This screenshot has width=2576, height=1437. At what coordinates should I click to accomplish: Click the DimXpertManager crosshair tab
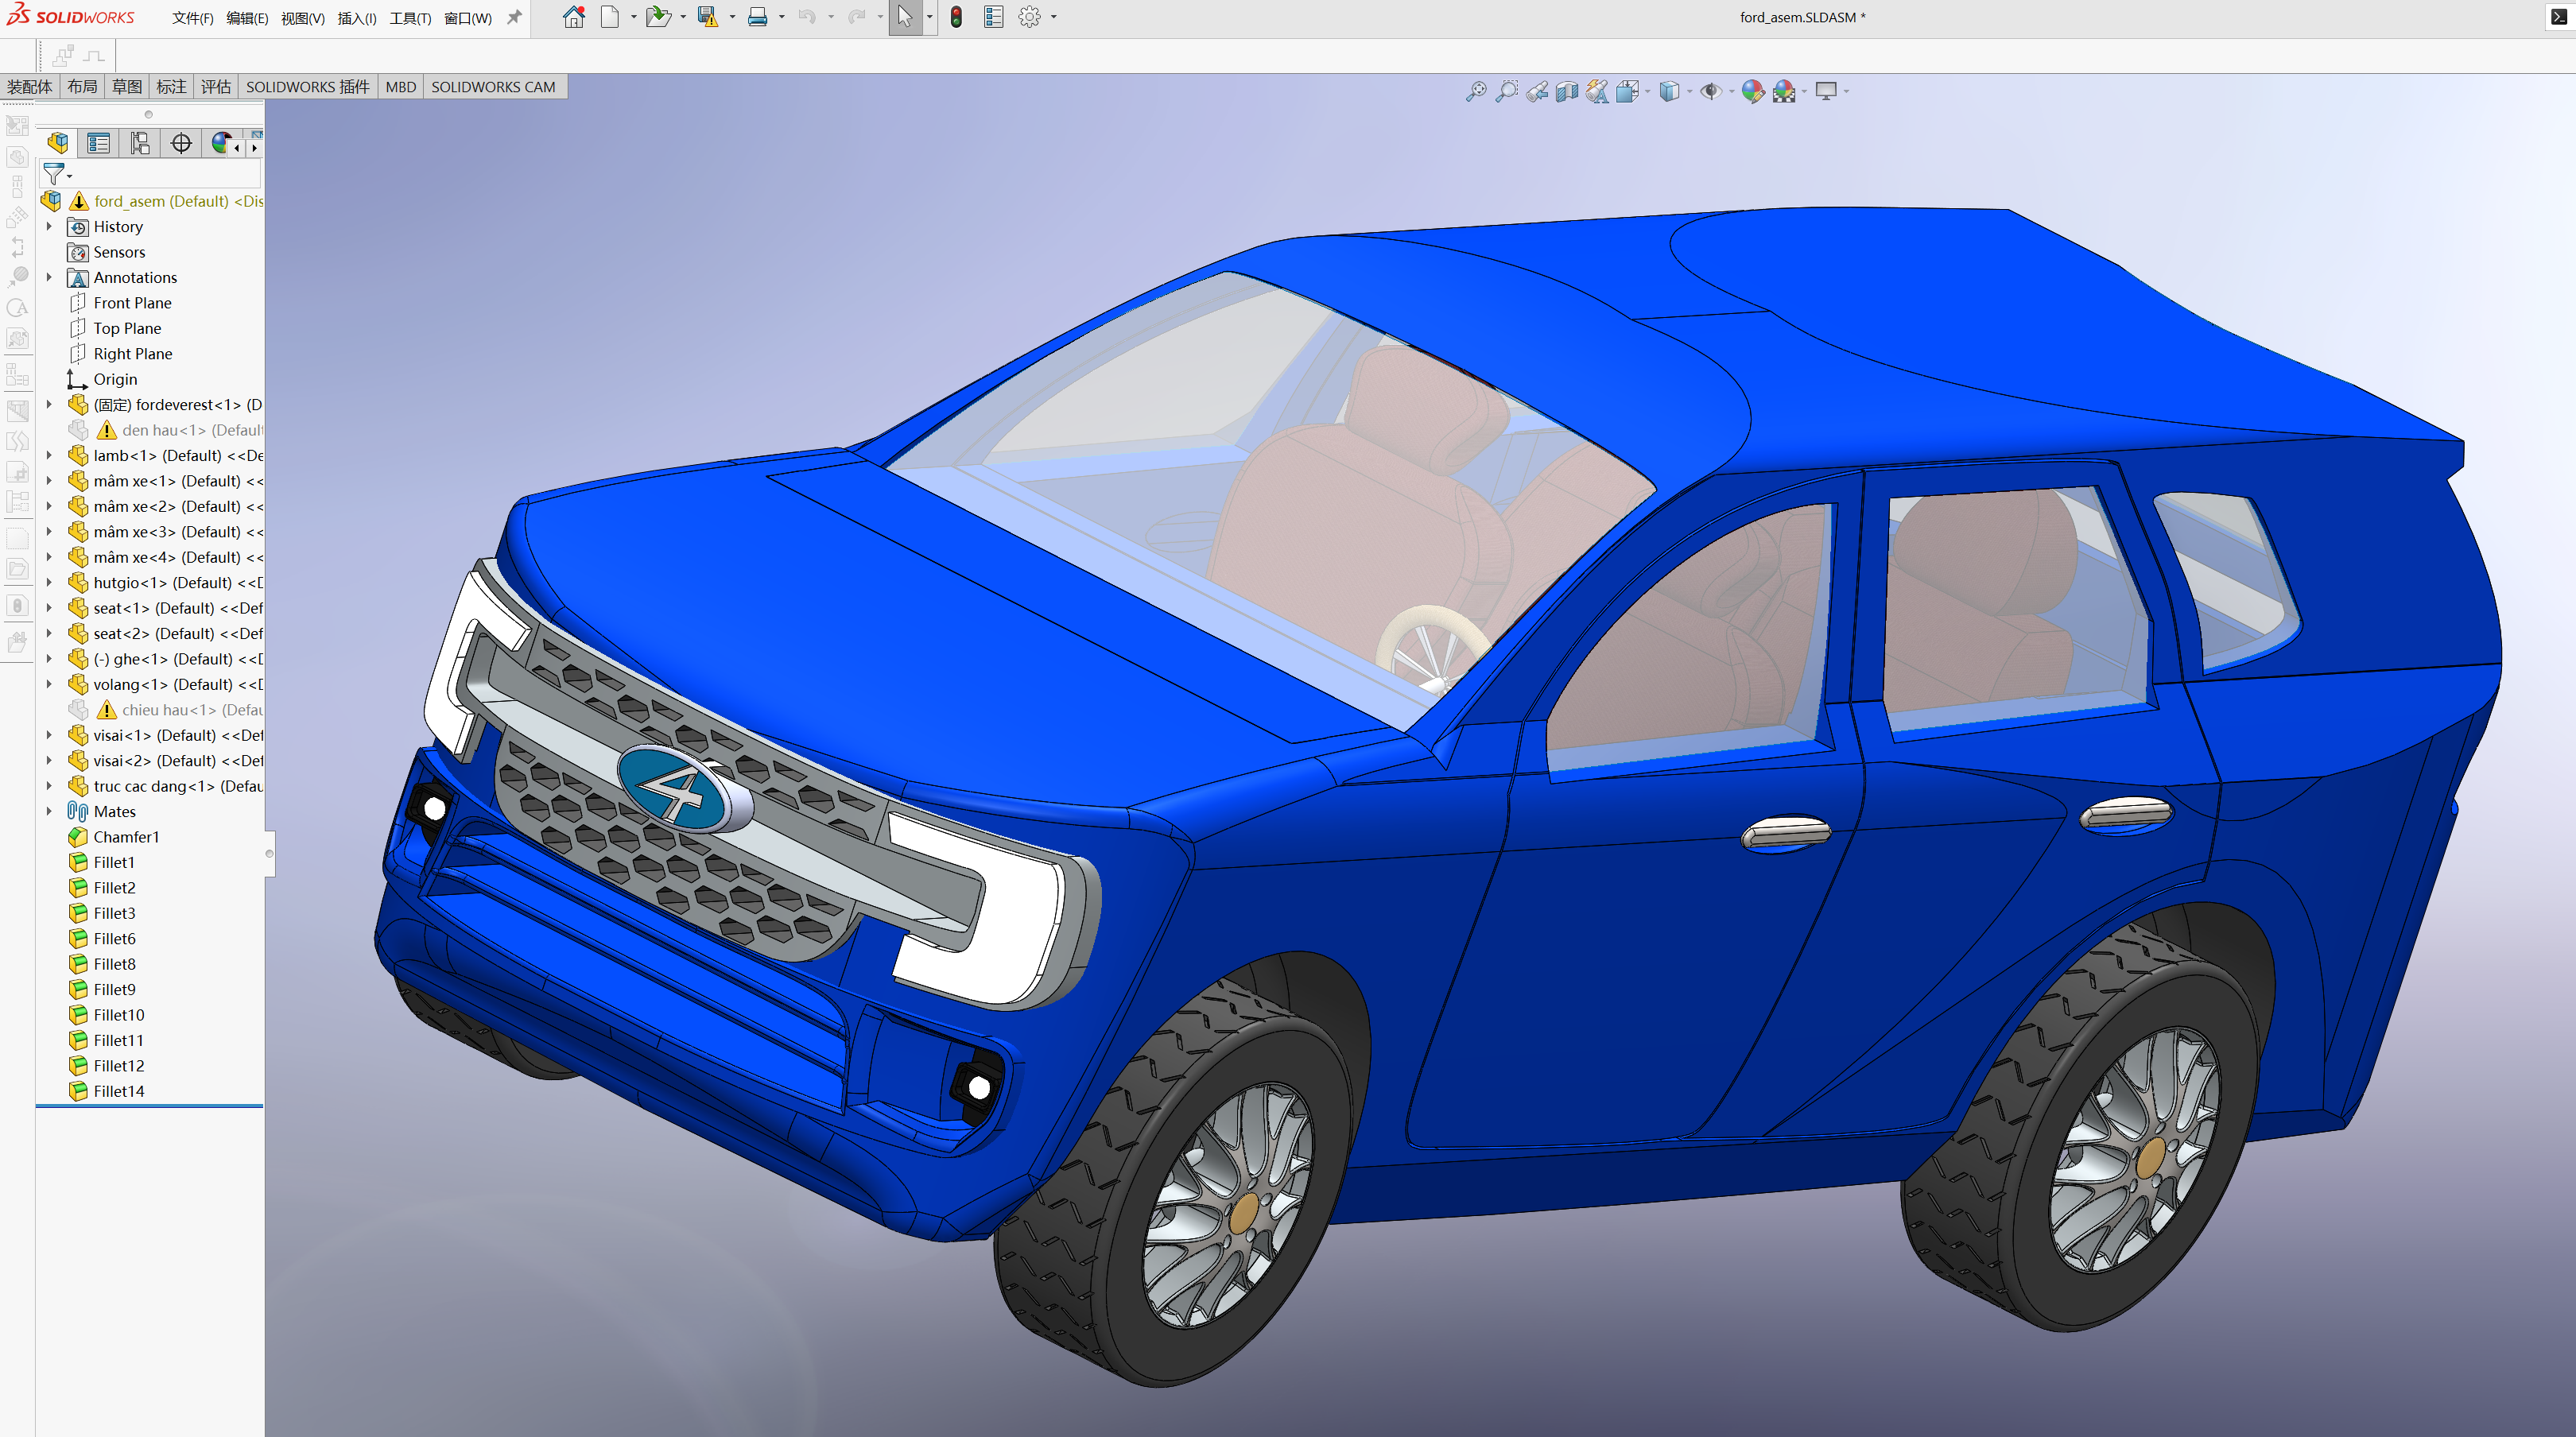(x=181, y=144)
